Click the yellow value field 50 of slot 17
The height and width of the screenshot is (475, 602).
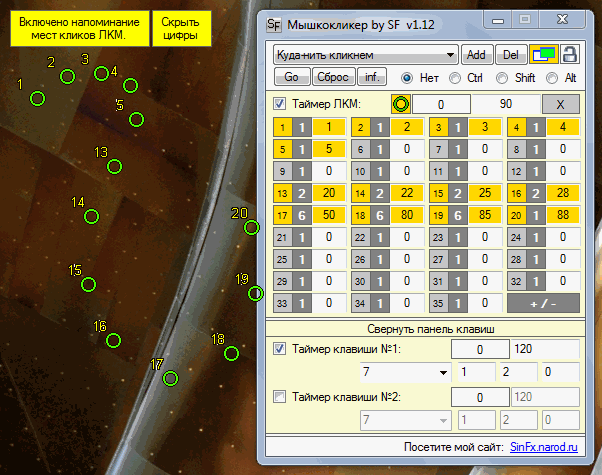tap(327, 215)
